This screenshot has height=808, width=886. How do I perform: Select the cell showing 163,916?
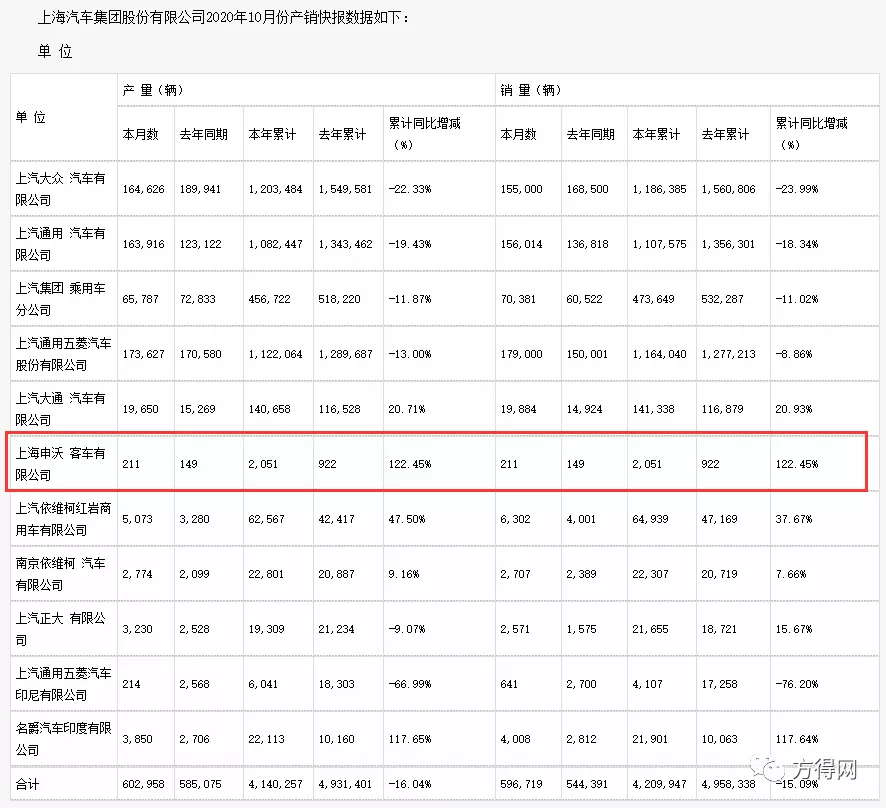pyautogui.click(x=144, y=244)
